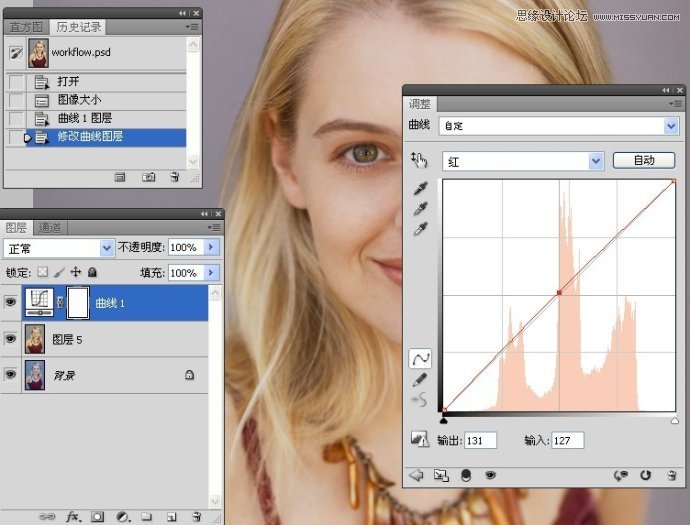The image size is (690, 525).
Task: Click the 输出 value field
Action: coord(481,441)
